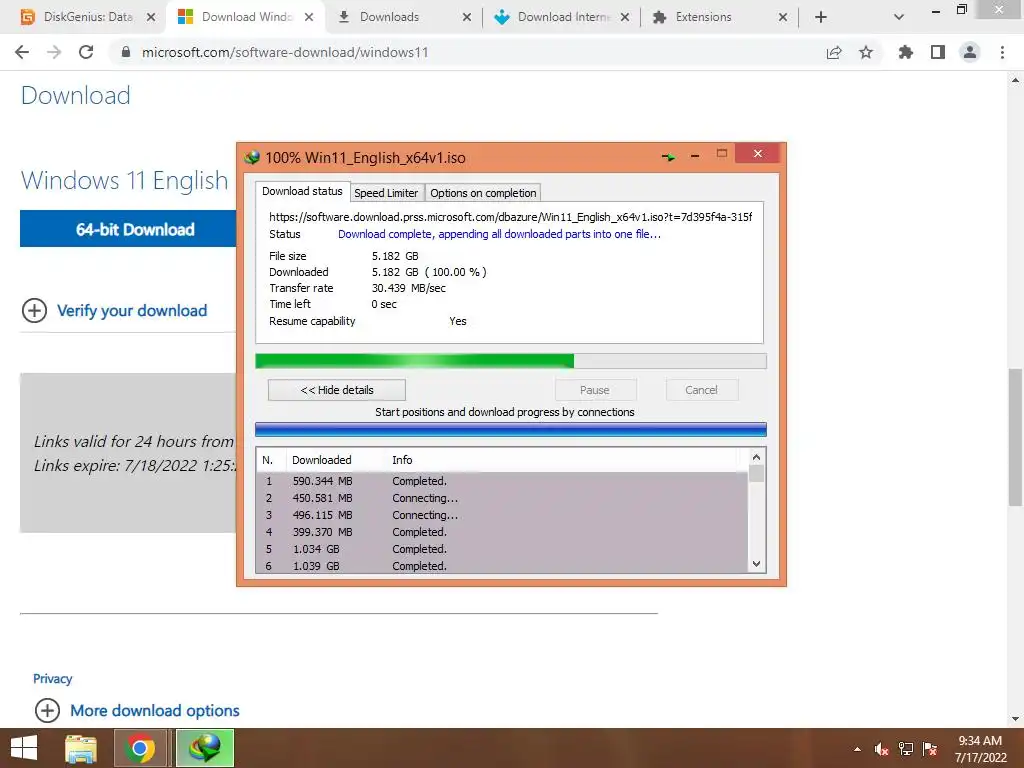
Task: Open the Privacy link
Action: coord(52,679)
